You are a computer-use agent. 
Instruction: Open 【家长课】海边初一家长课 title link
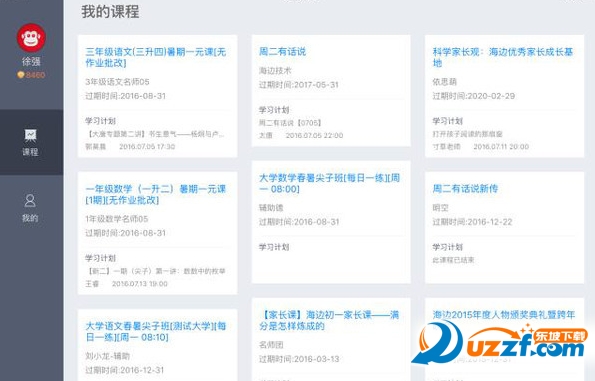click(x=329, y=320)
